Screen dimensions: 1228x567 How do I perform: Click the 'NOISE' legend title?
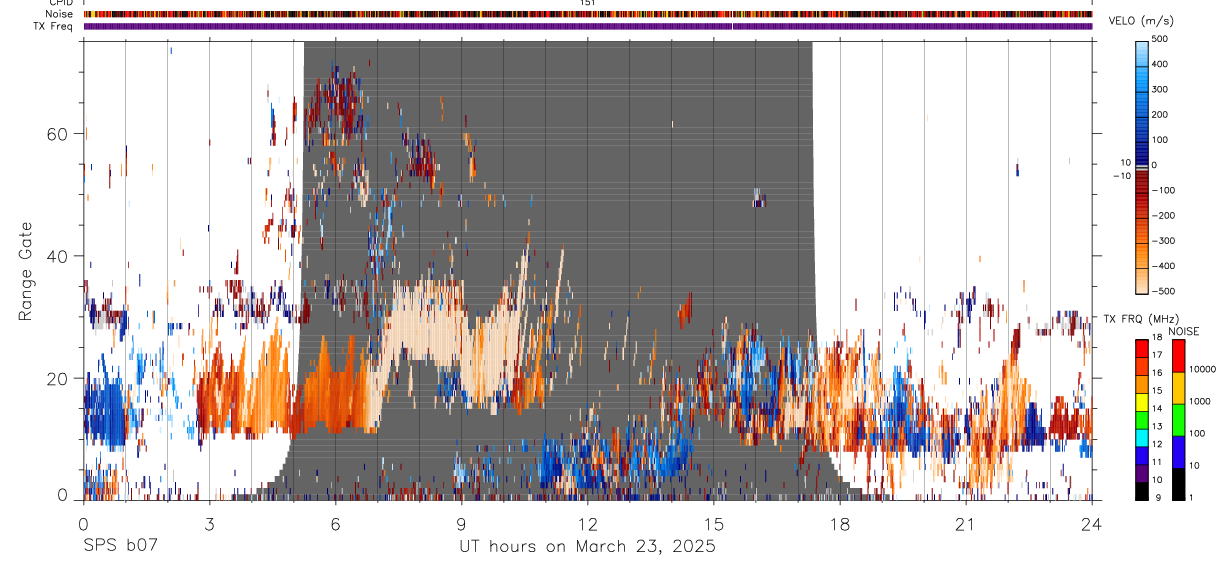coord(1182,331)
